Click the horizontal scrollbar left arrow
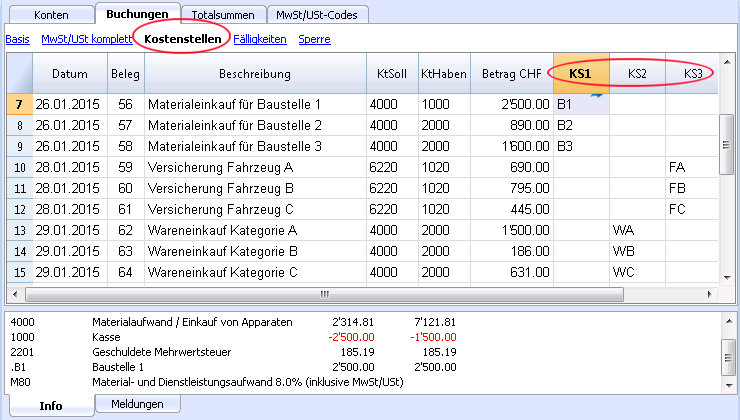The width and height of the screenshot is (740, 420). click(x=15, y=294)
